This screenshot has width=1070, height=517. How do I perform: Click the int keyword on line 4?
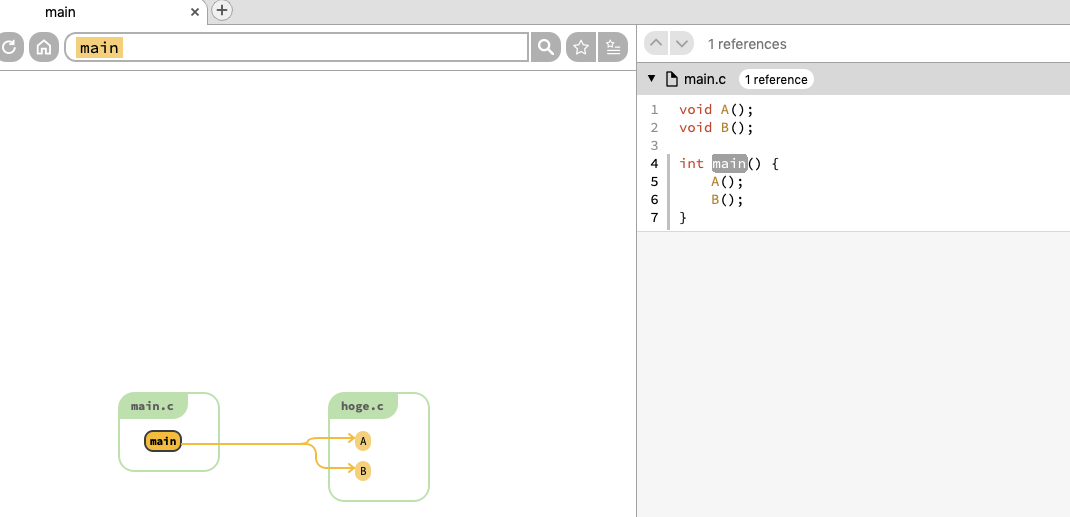691,164
